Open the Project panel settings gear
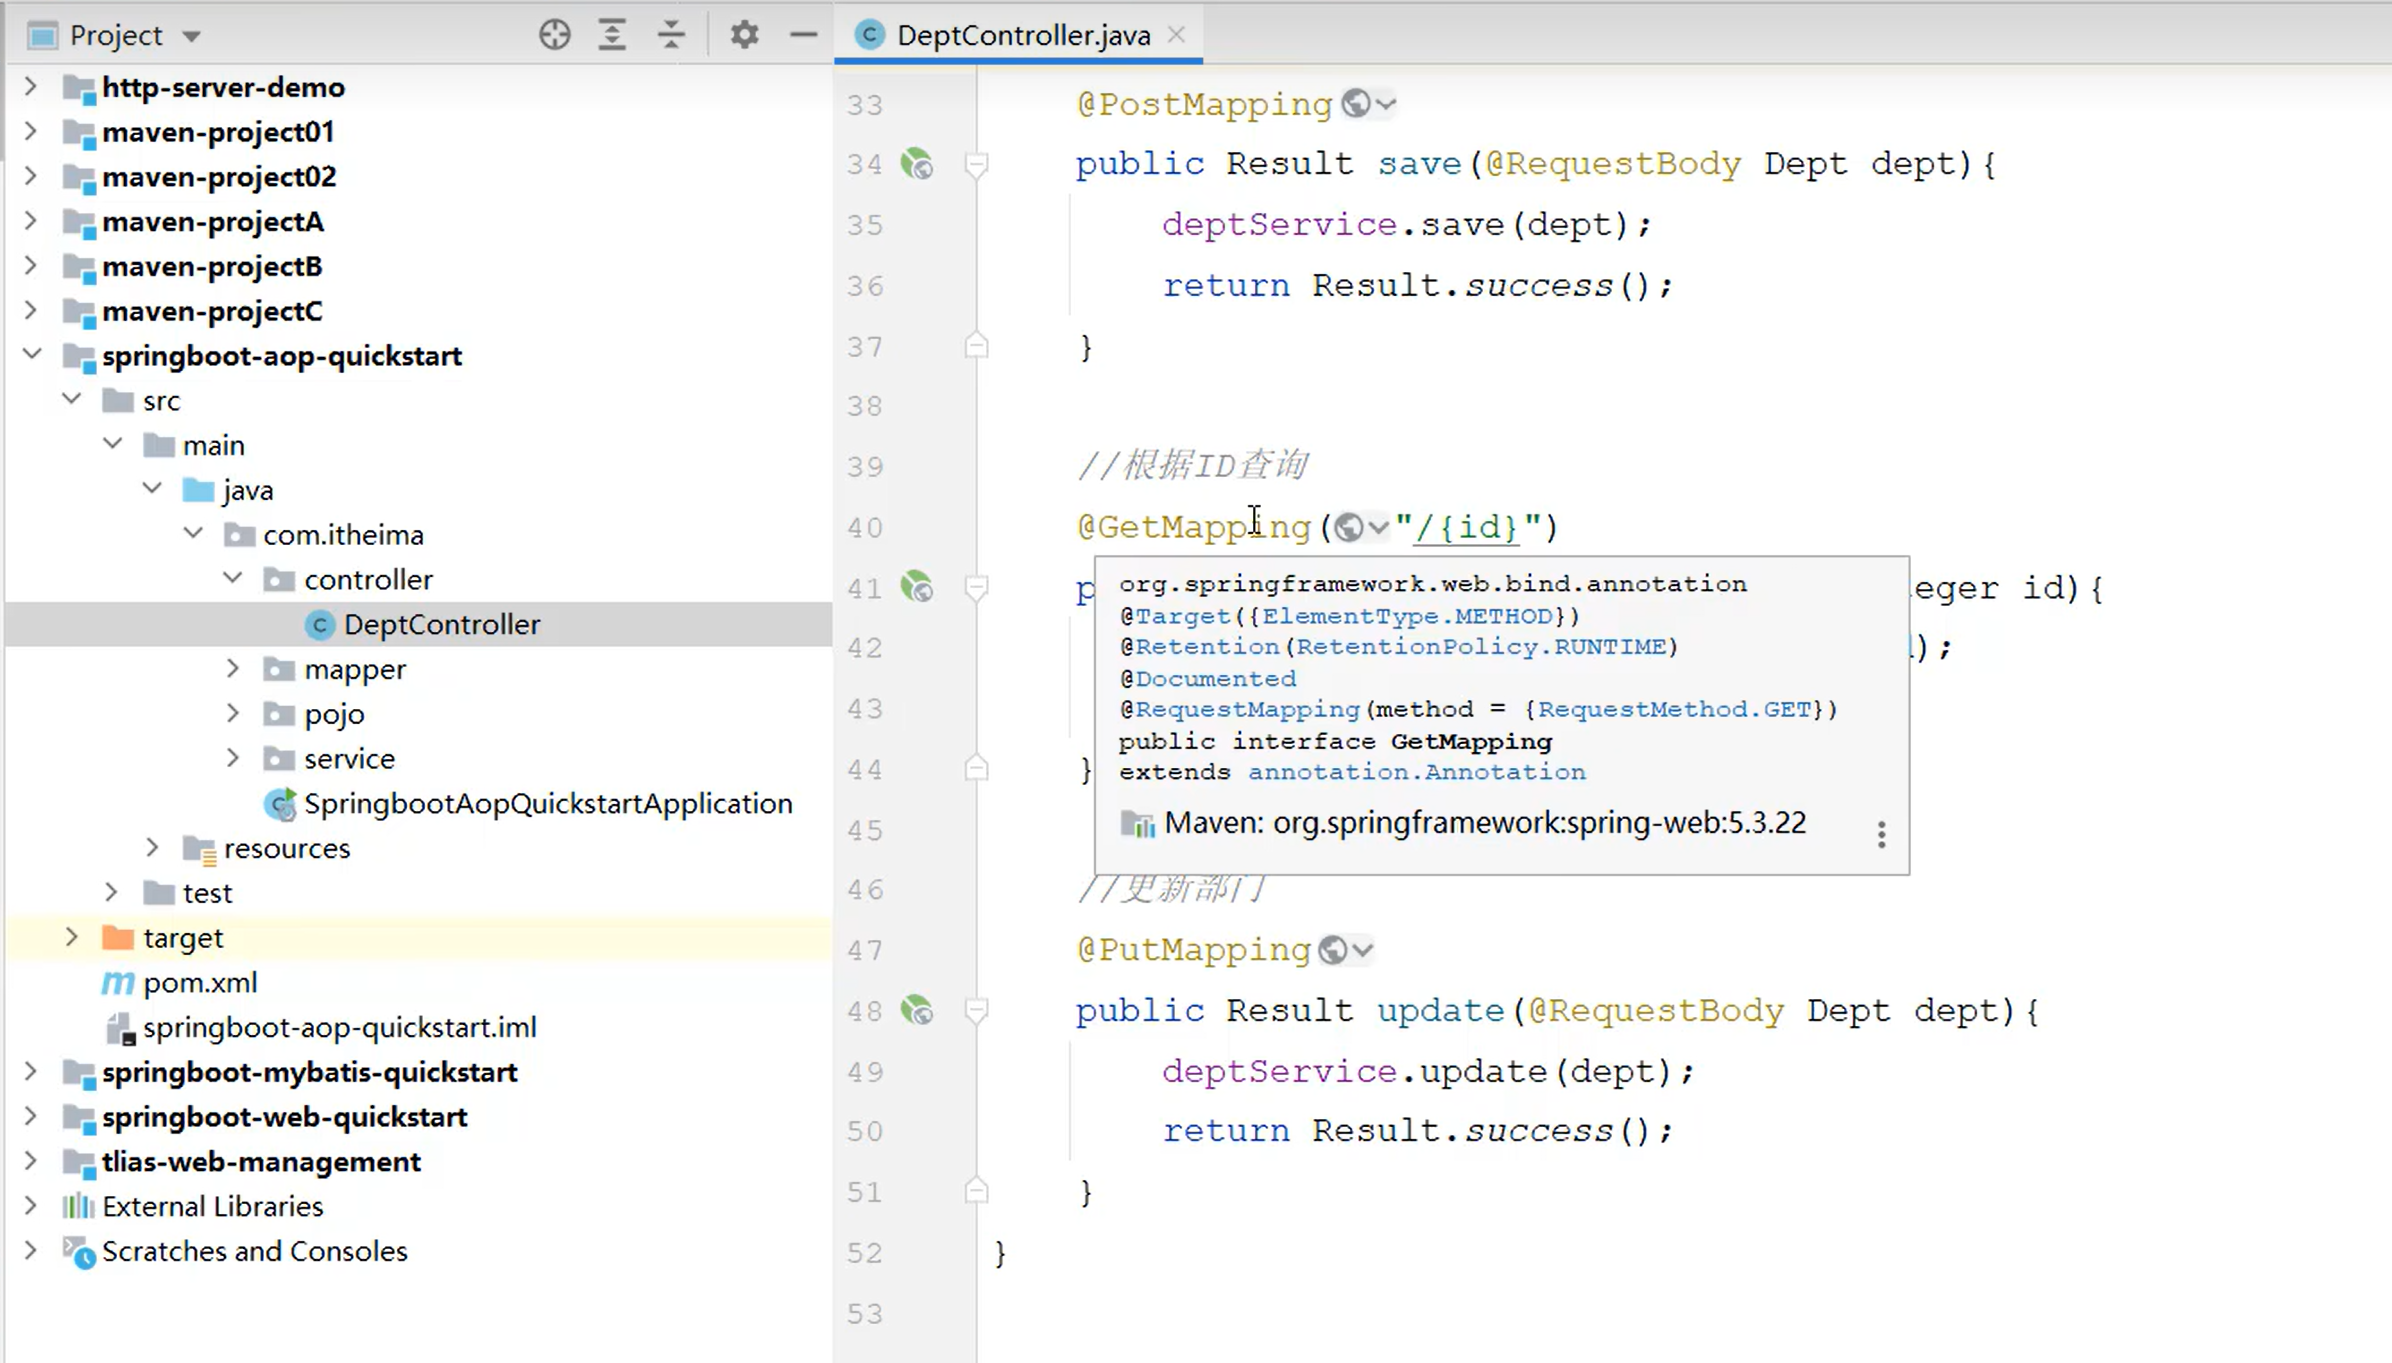This screenshot has width=2392, height=1363. [x=744, y=34]
